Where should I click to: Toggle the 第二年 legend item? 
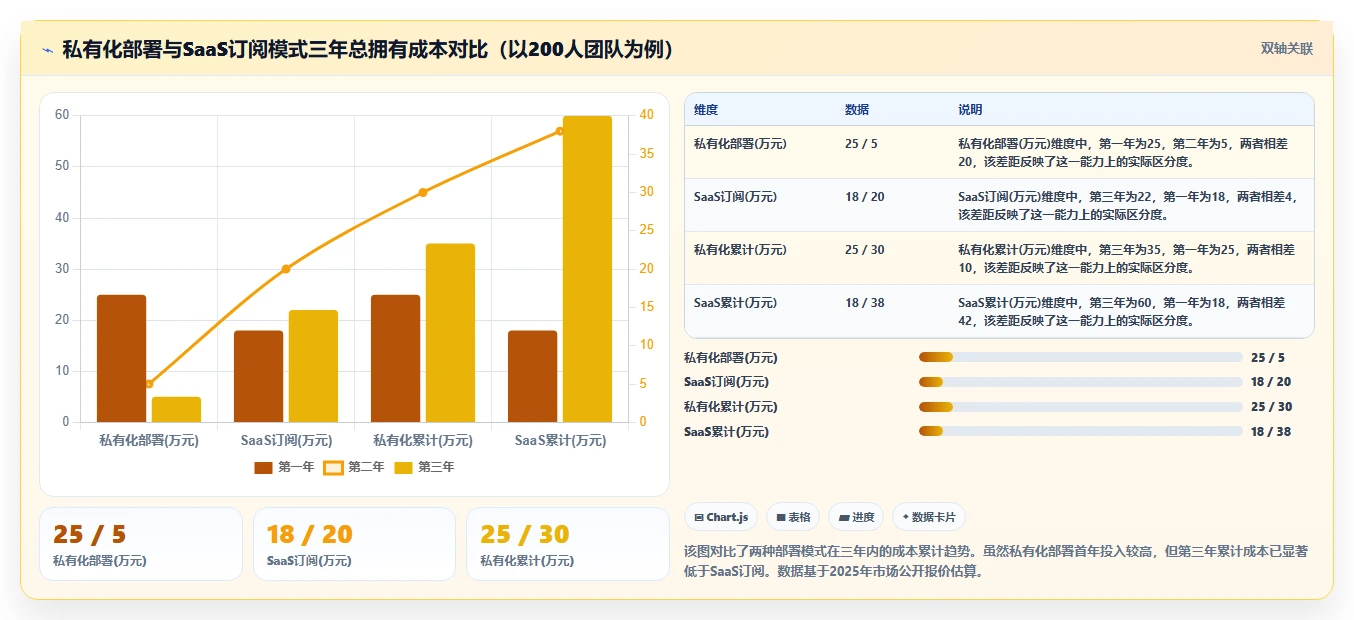[354, 467]
